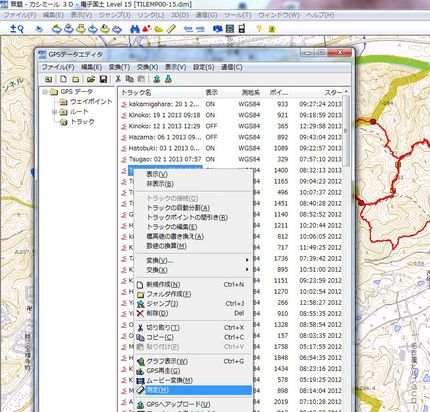Viewport: 430px width, 412px height.
Task: Collapse the GPS データ tree node
Action: tap(45, 92)
